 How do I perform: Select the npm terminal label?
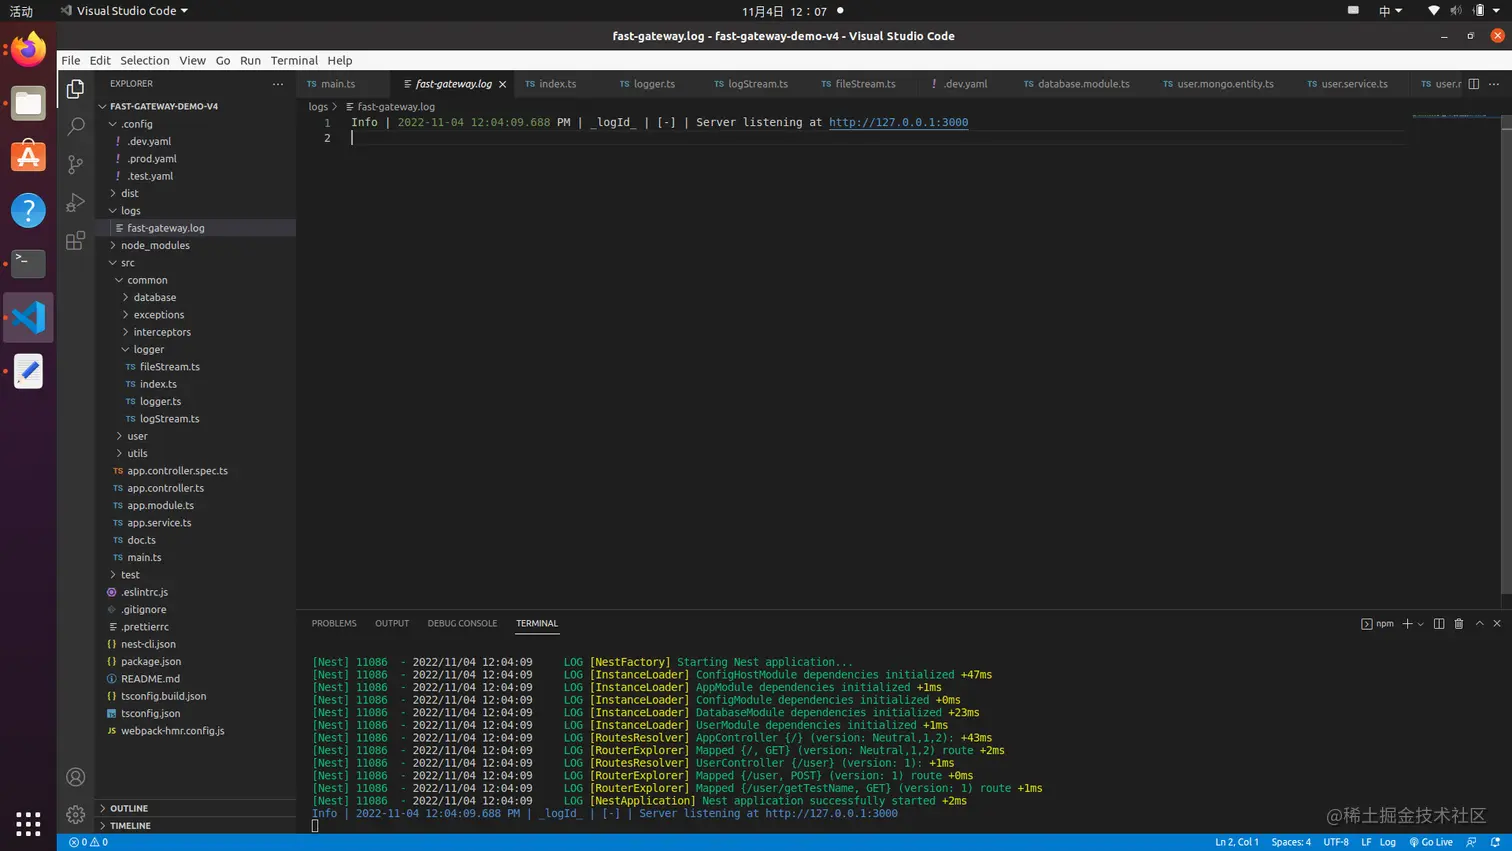[1378, 624]
